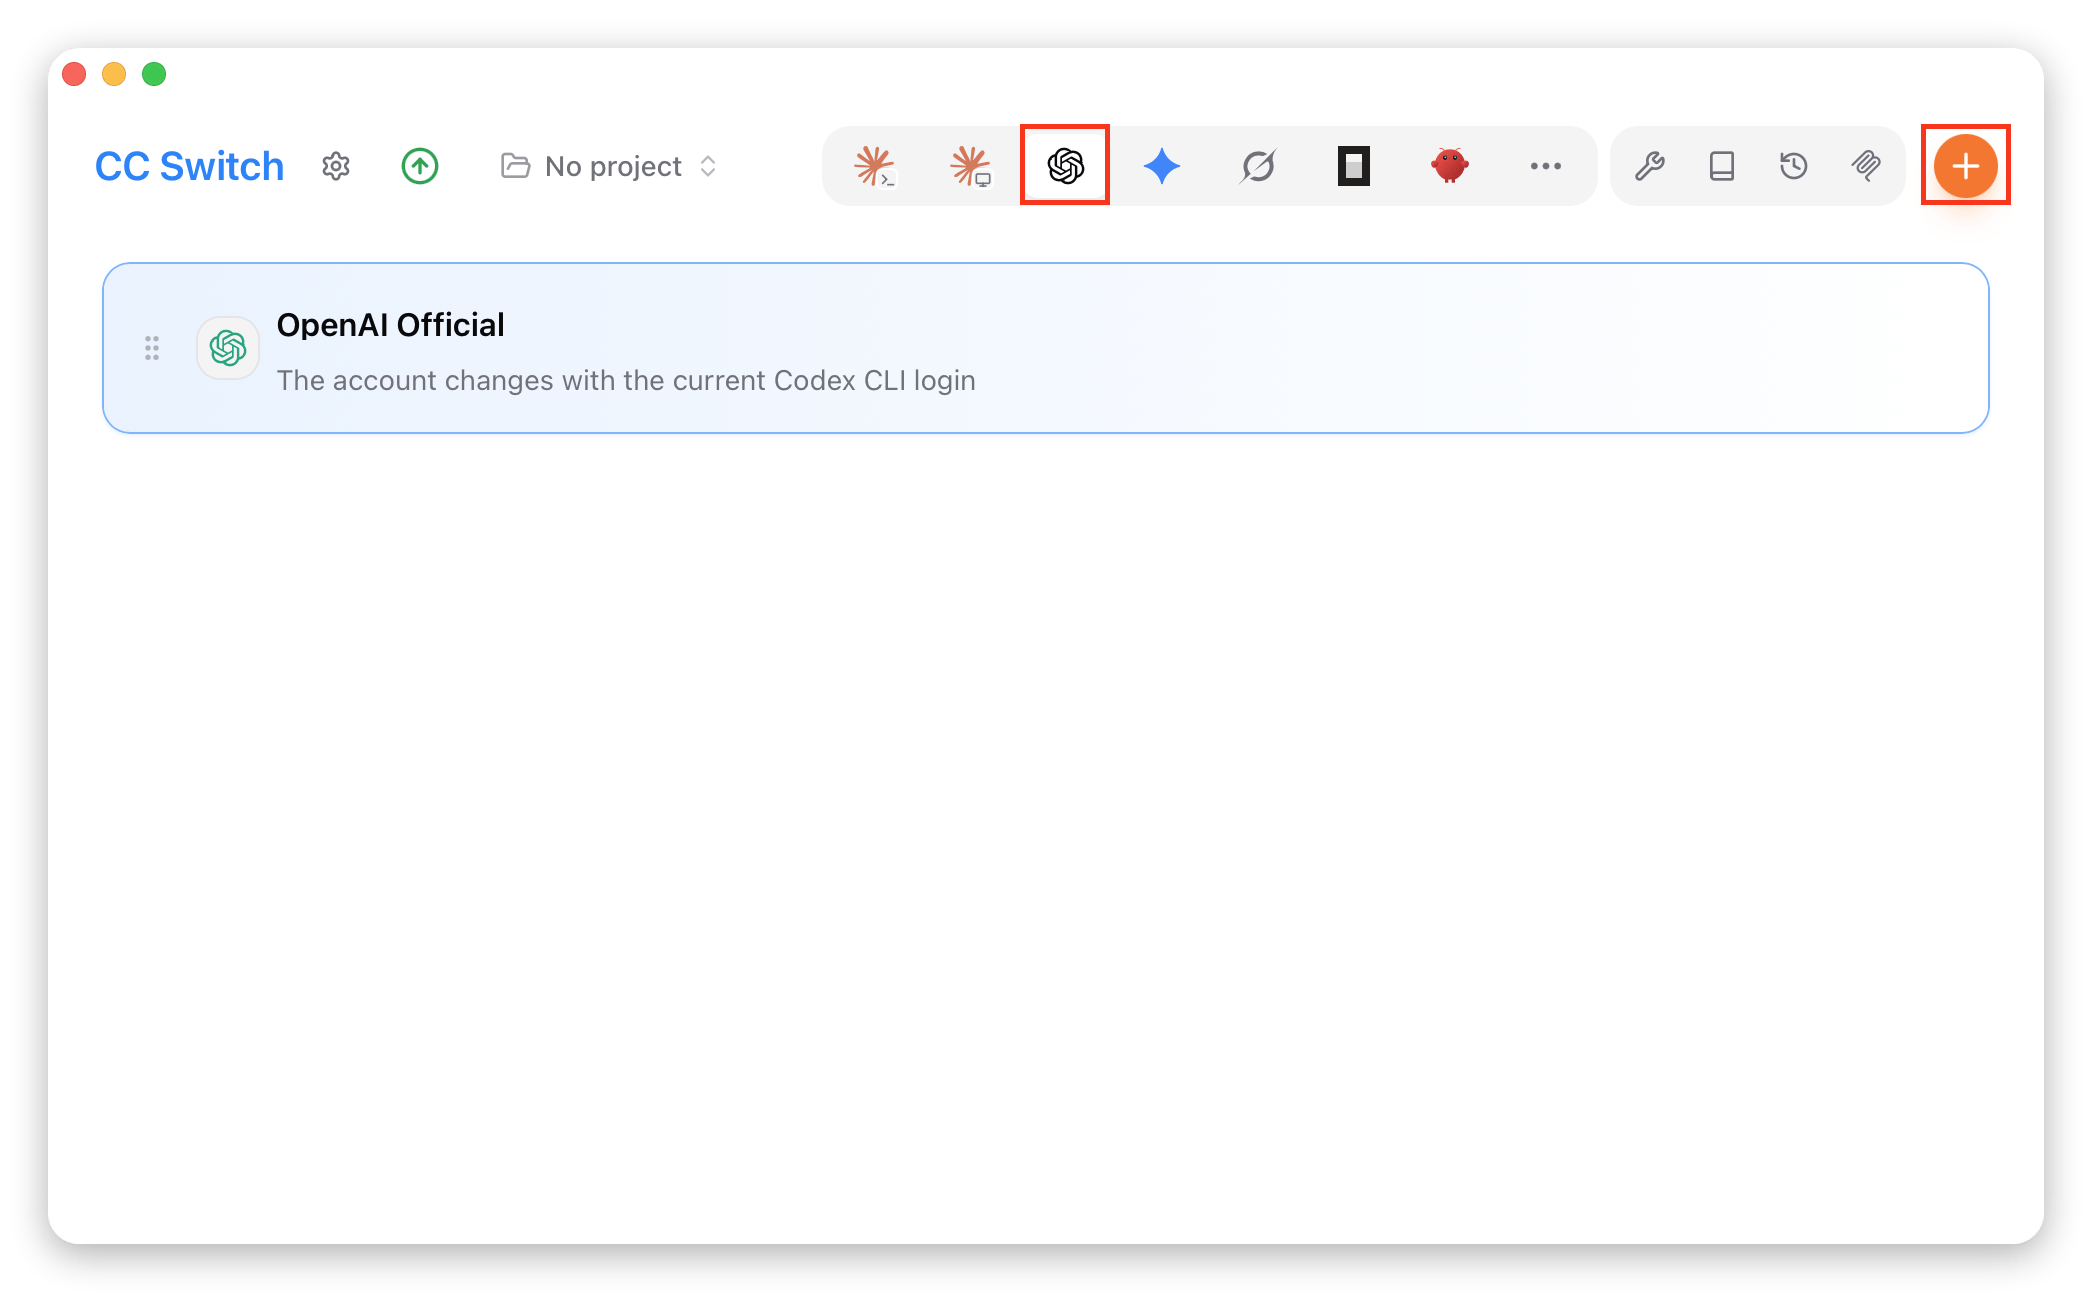Select the red bug-shaped app icon

pyautogui.click(x=1450, y=166)
